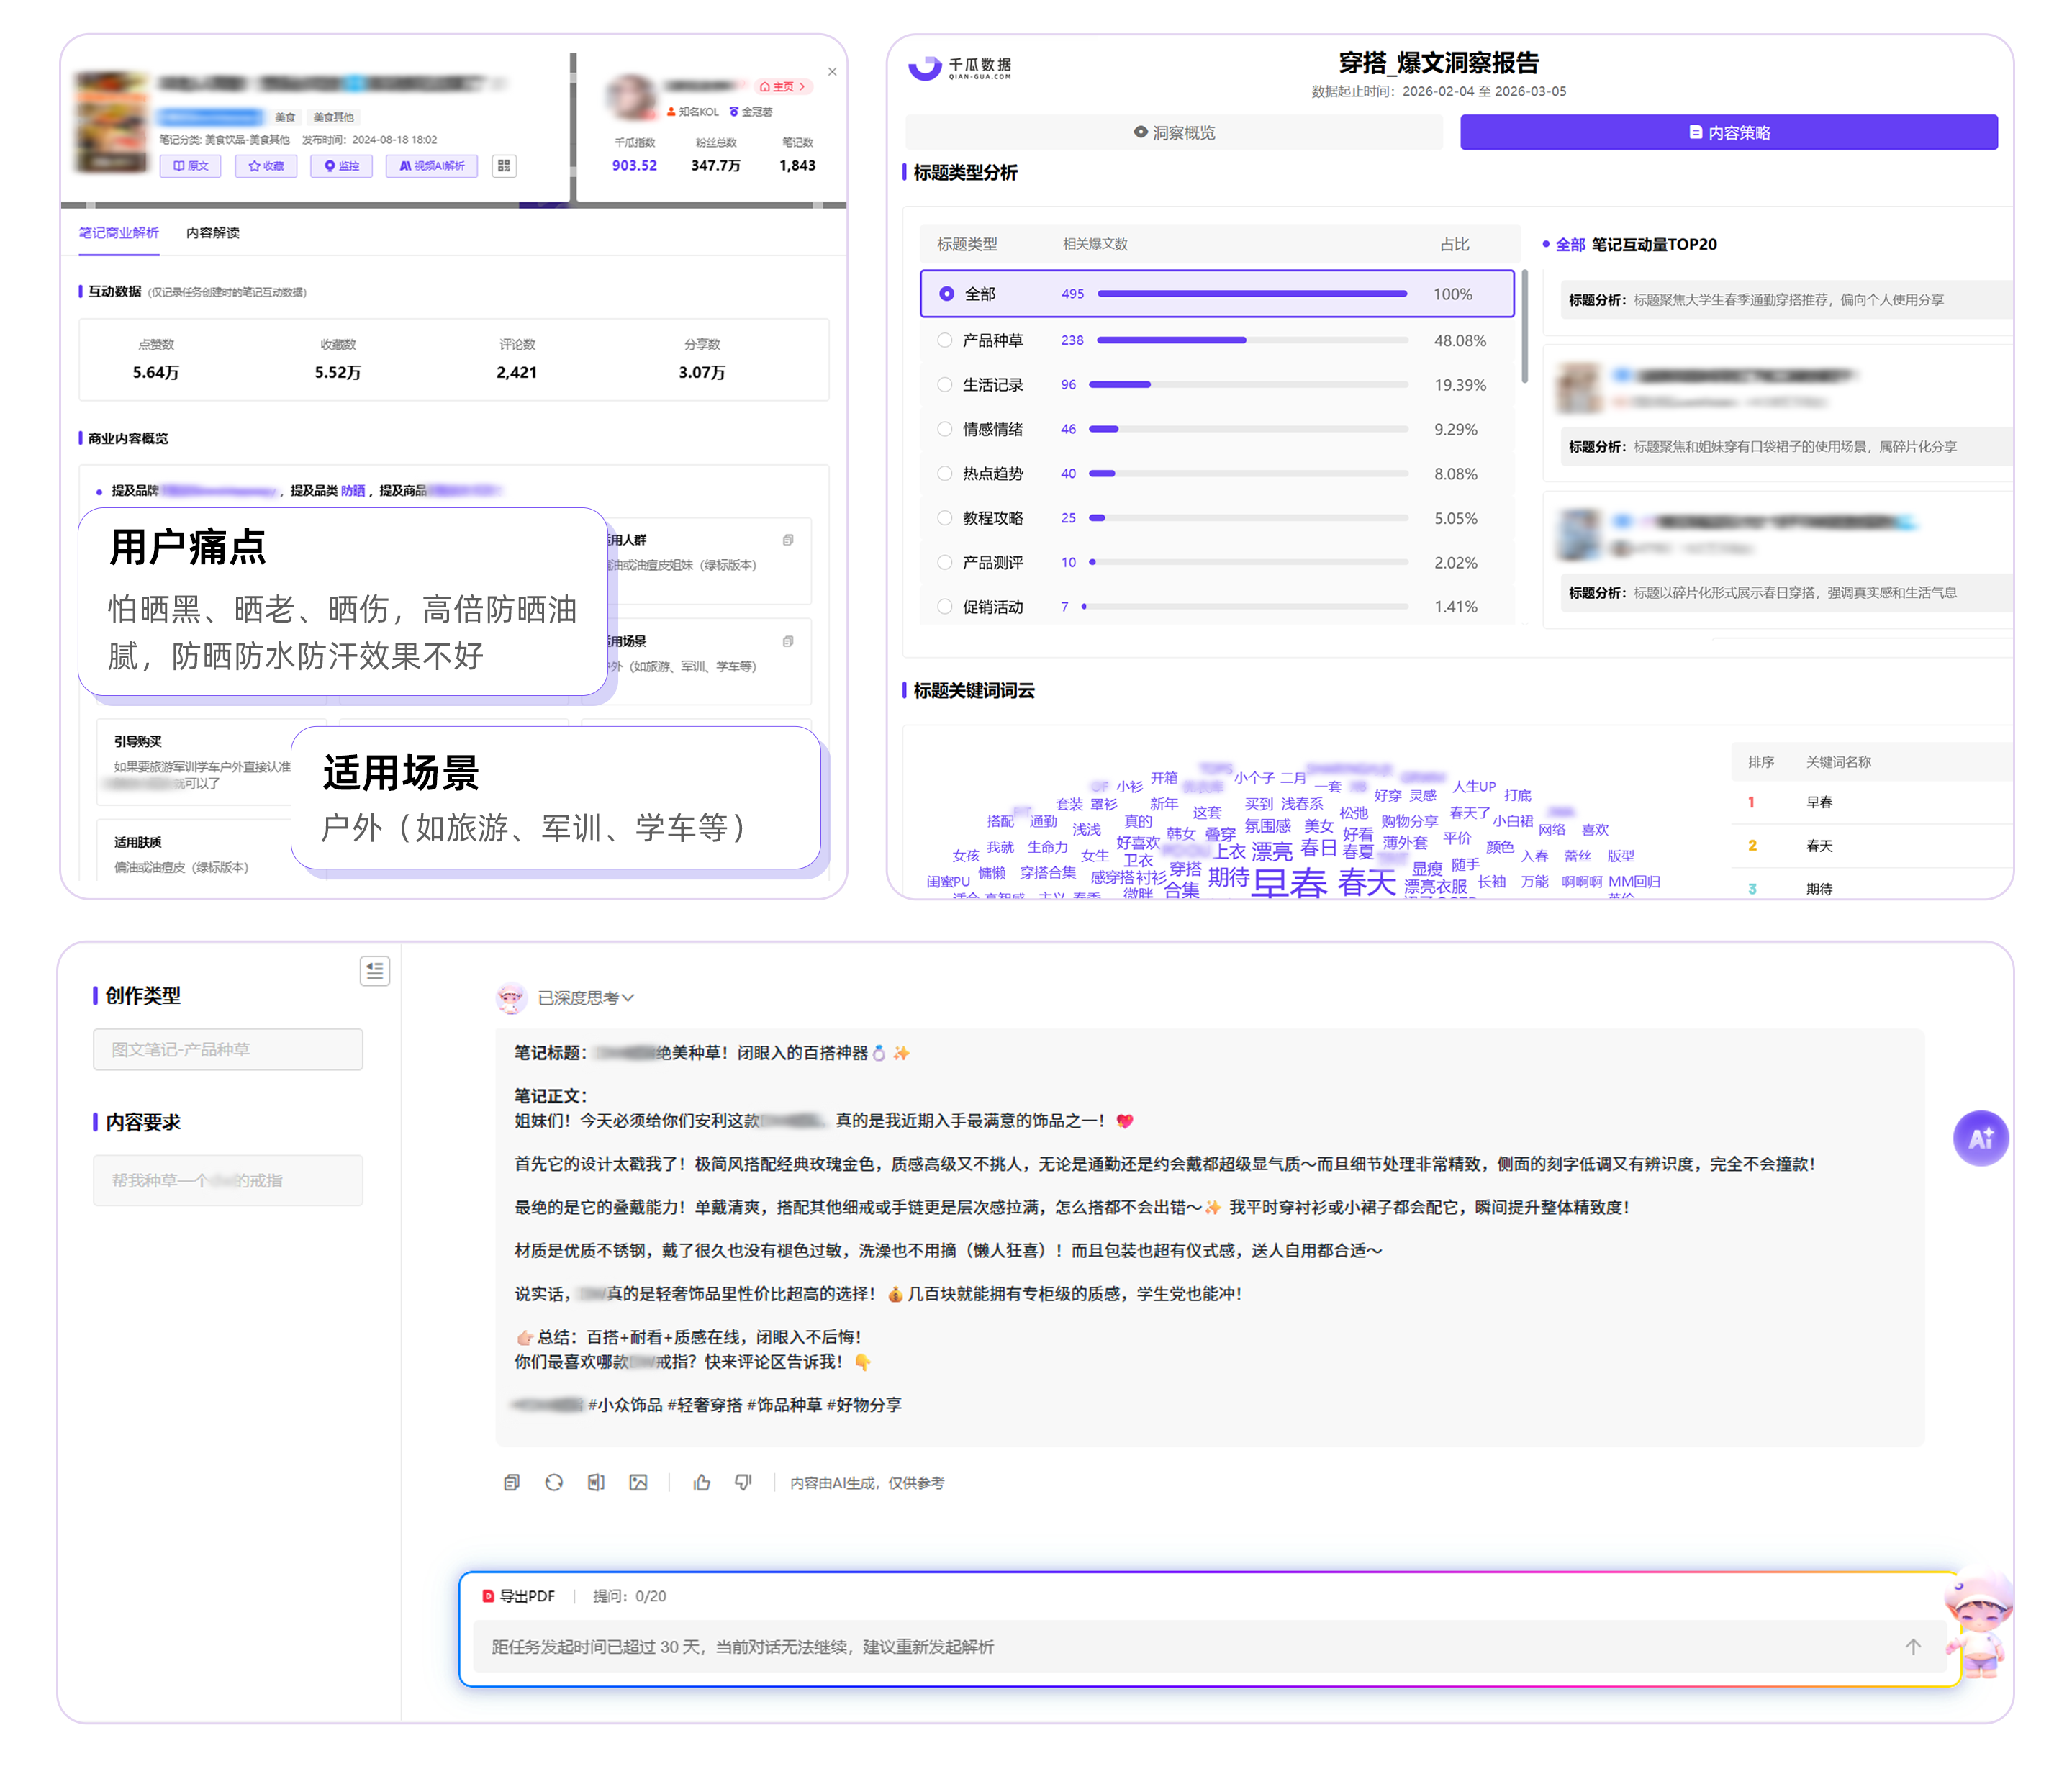The image size is (2072, 1774).
Task: Switch to the 内容解读 tab
Action: tap(213, 233)
